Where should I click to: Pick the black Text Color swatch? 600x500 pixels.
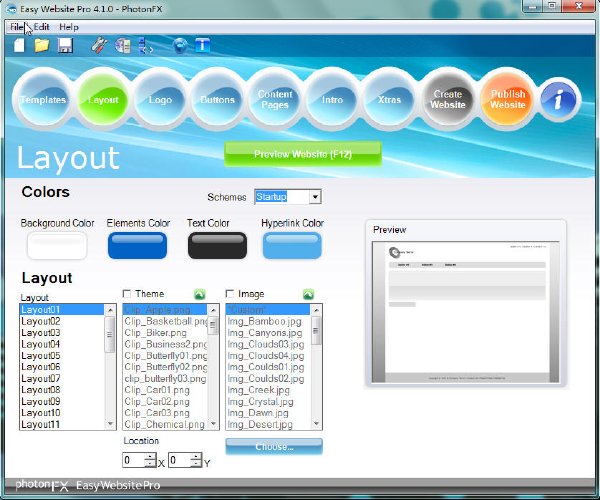(x=217, y=246)
